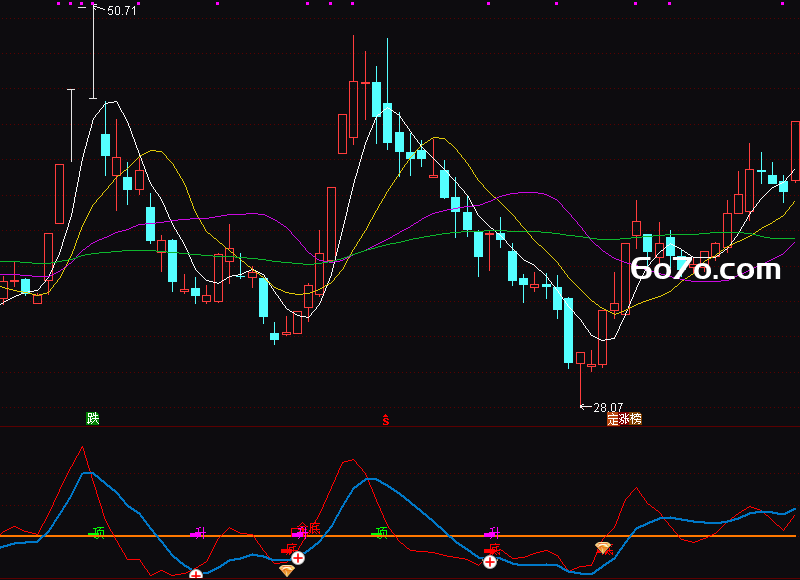Select the 28.07 low price label
The height and width of the screenshot is (580, 800).
(608, 407)
